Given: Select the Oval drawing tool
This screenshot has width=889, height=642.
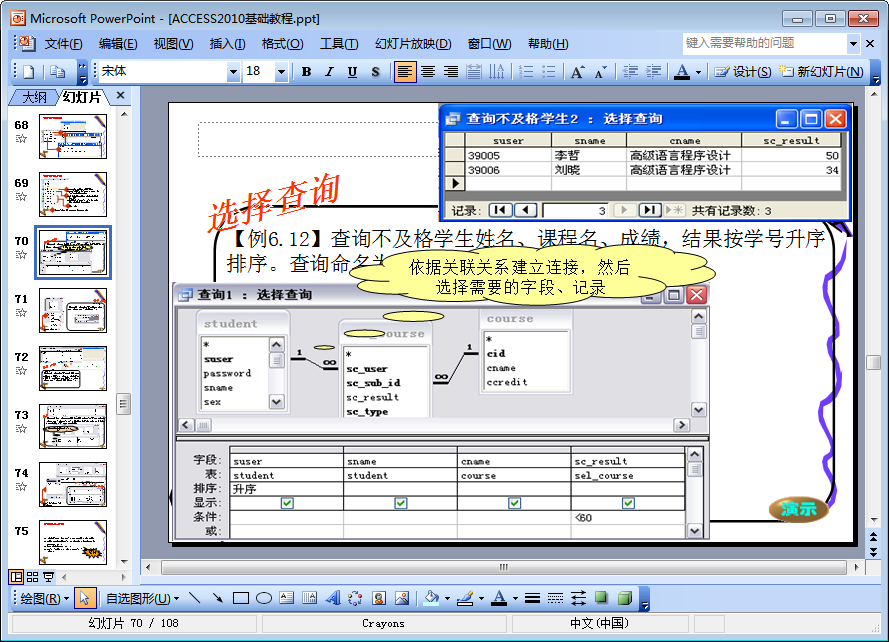Looking at the screenshot, I should click(264, 598).
